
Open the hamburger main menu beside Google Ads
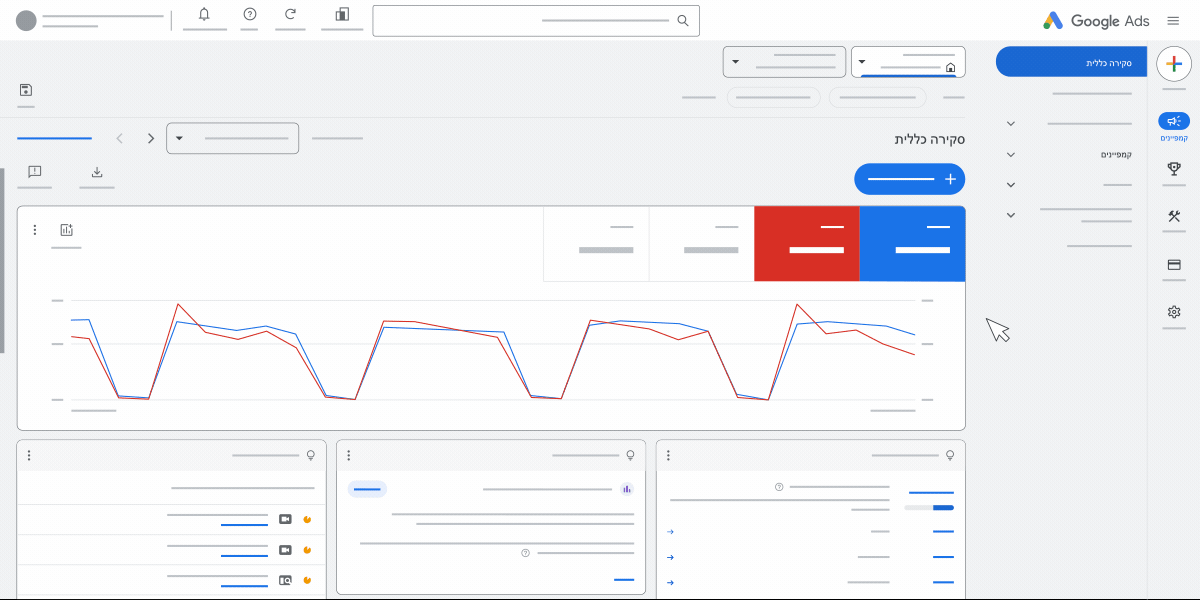[1173, 20]
